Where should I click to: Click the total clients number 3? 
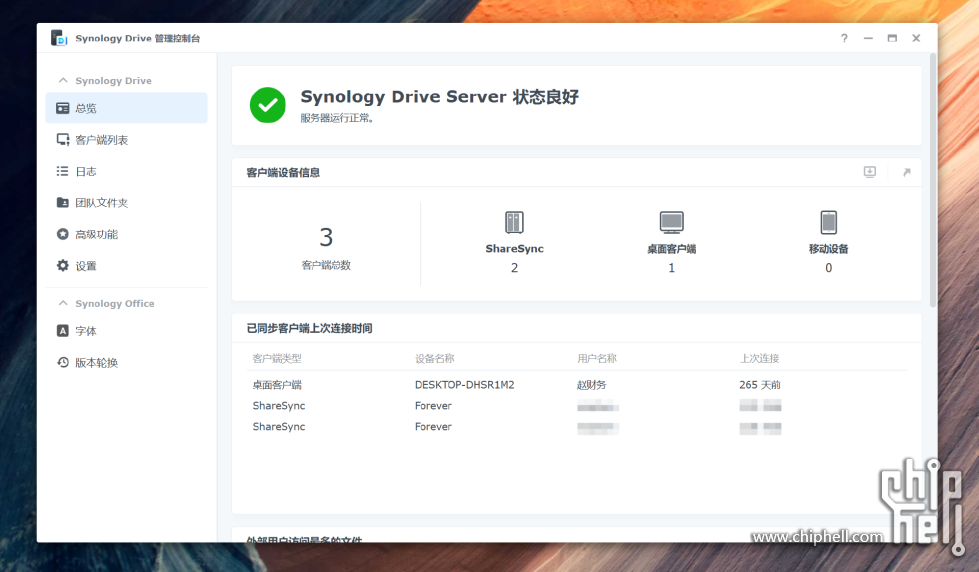[x=326, y=237]
